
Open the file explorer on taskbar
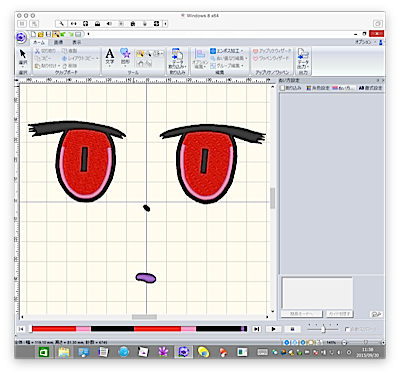click(x=64, y=352)
